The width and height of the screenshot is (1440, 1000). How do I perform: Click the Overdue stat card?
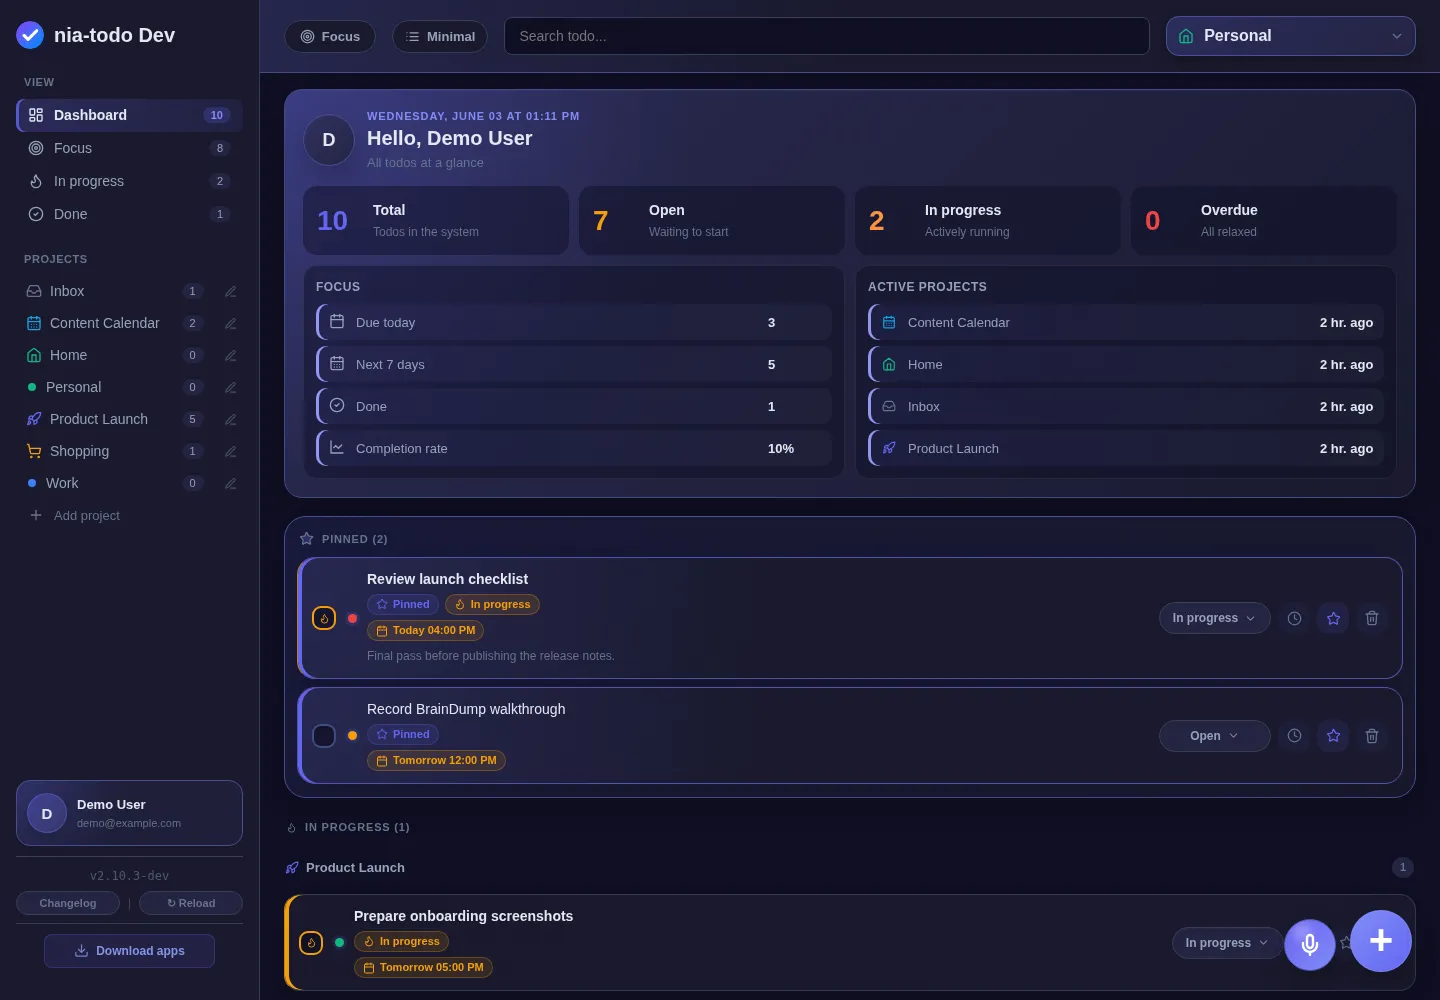point(1264,220)
